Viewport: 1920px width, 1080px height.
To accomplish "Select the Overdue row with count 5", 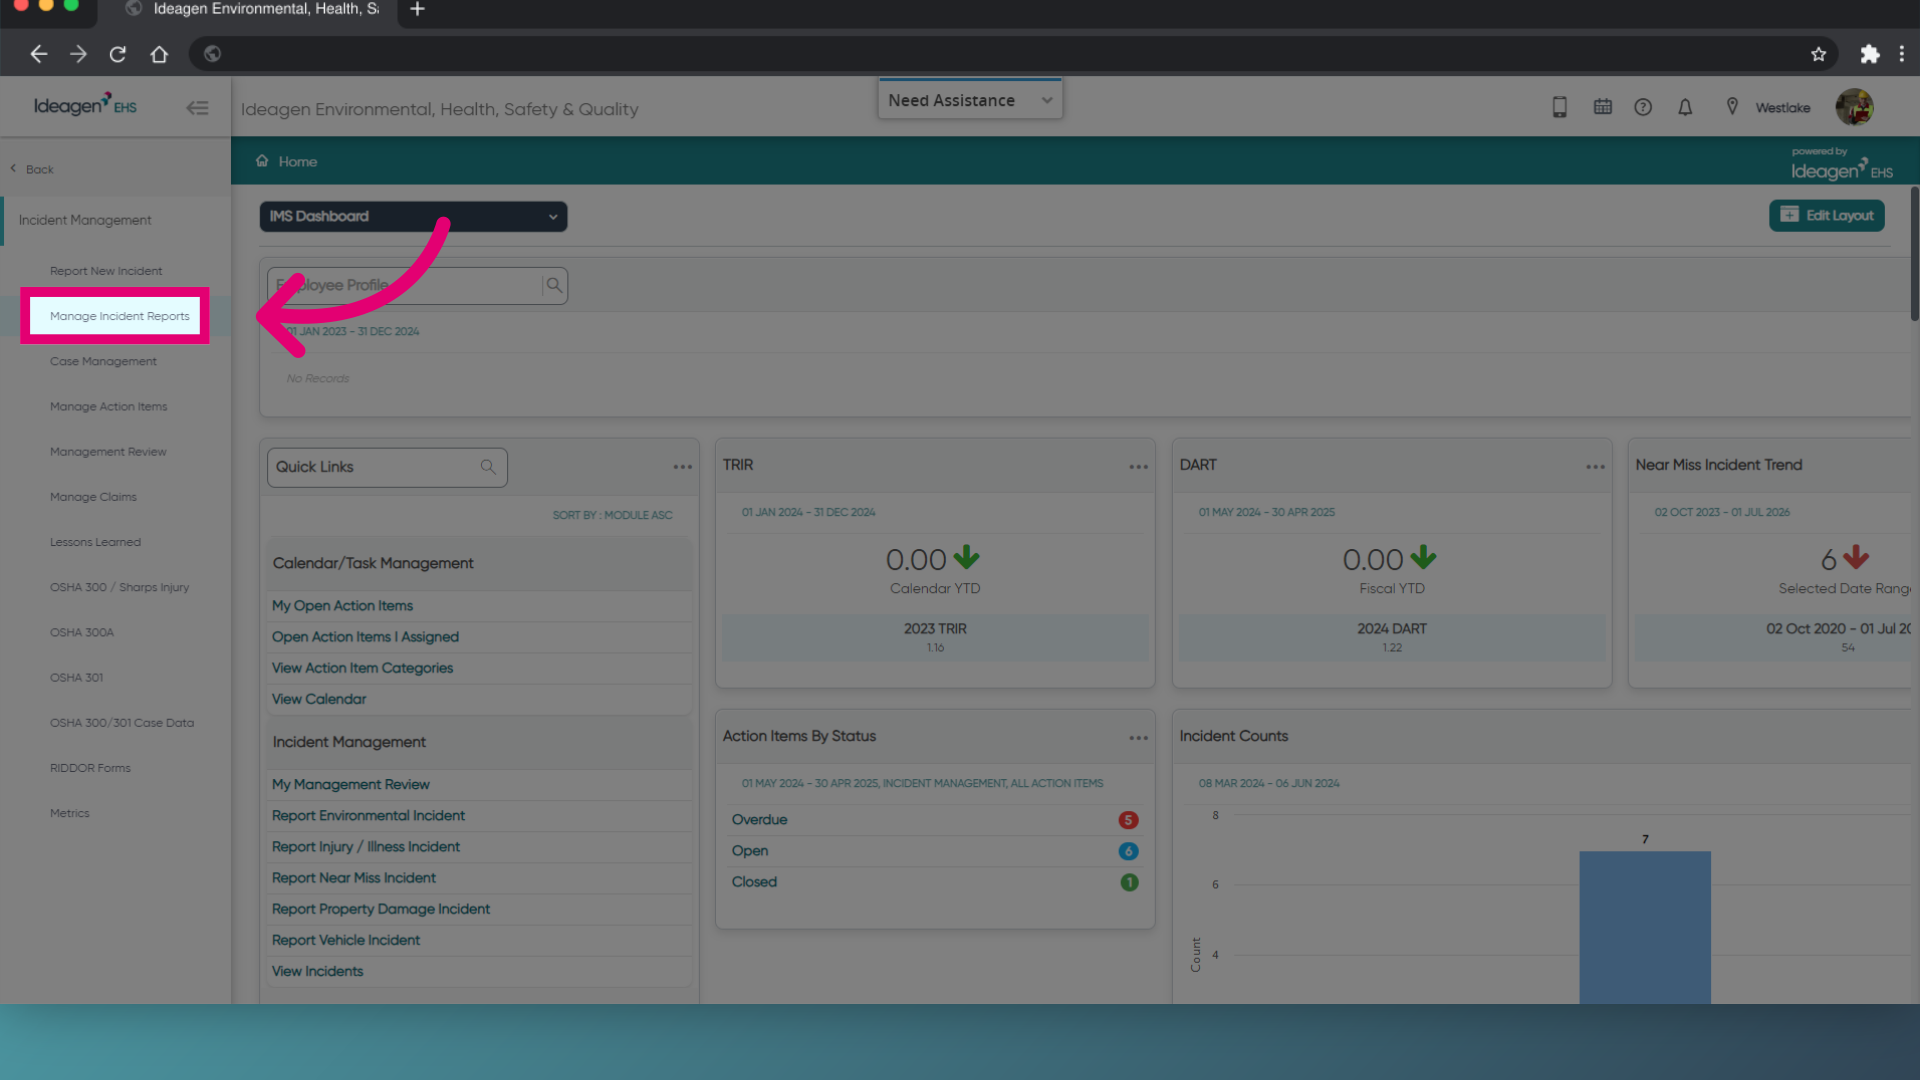I will tap(935, 820).
